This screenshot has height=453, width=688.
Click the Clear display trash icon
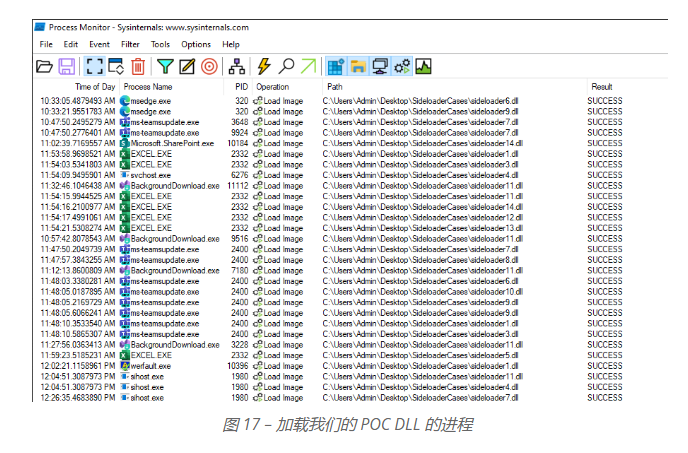138,67
